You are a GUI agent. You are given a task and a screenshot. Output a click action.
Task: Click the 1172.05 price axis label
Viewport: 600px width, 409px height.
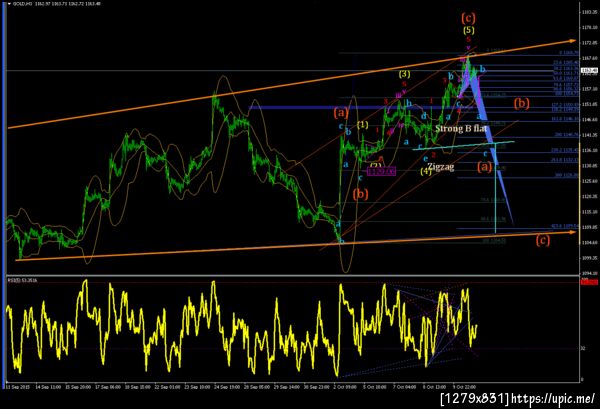tap(589, 43)
